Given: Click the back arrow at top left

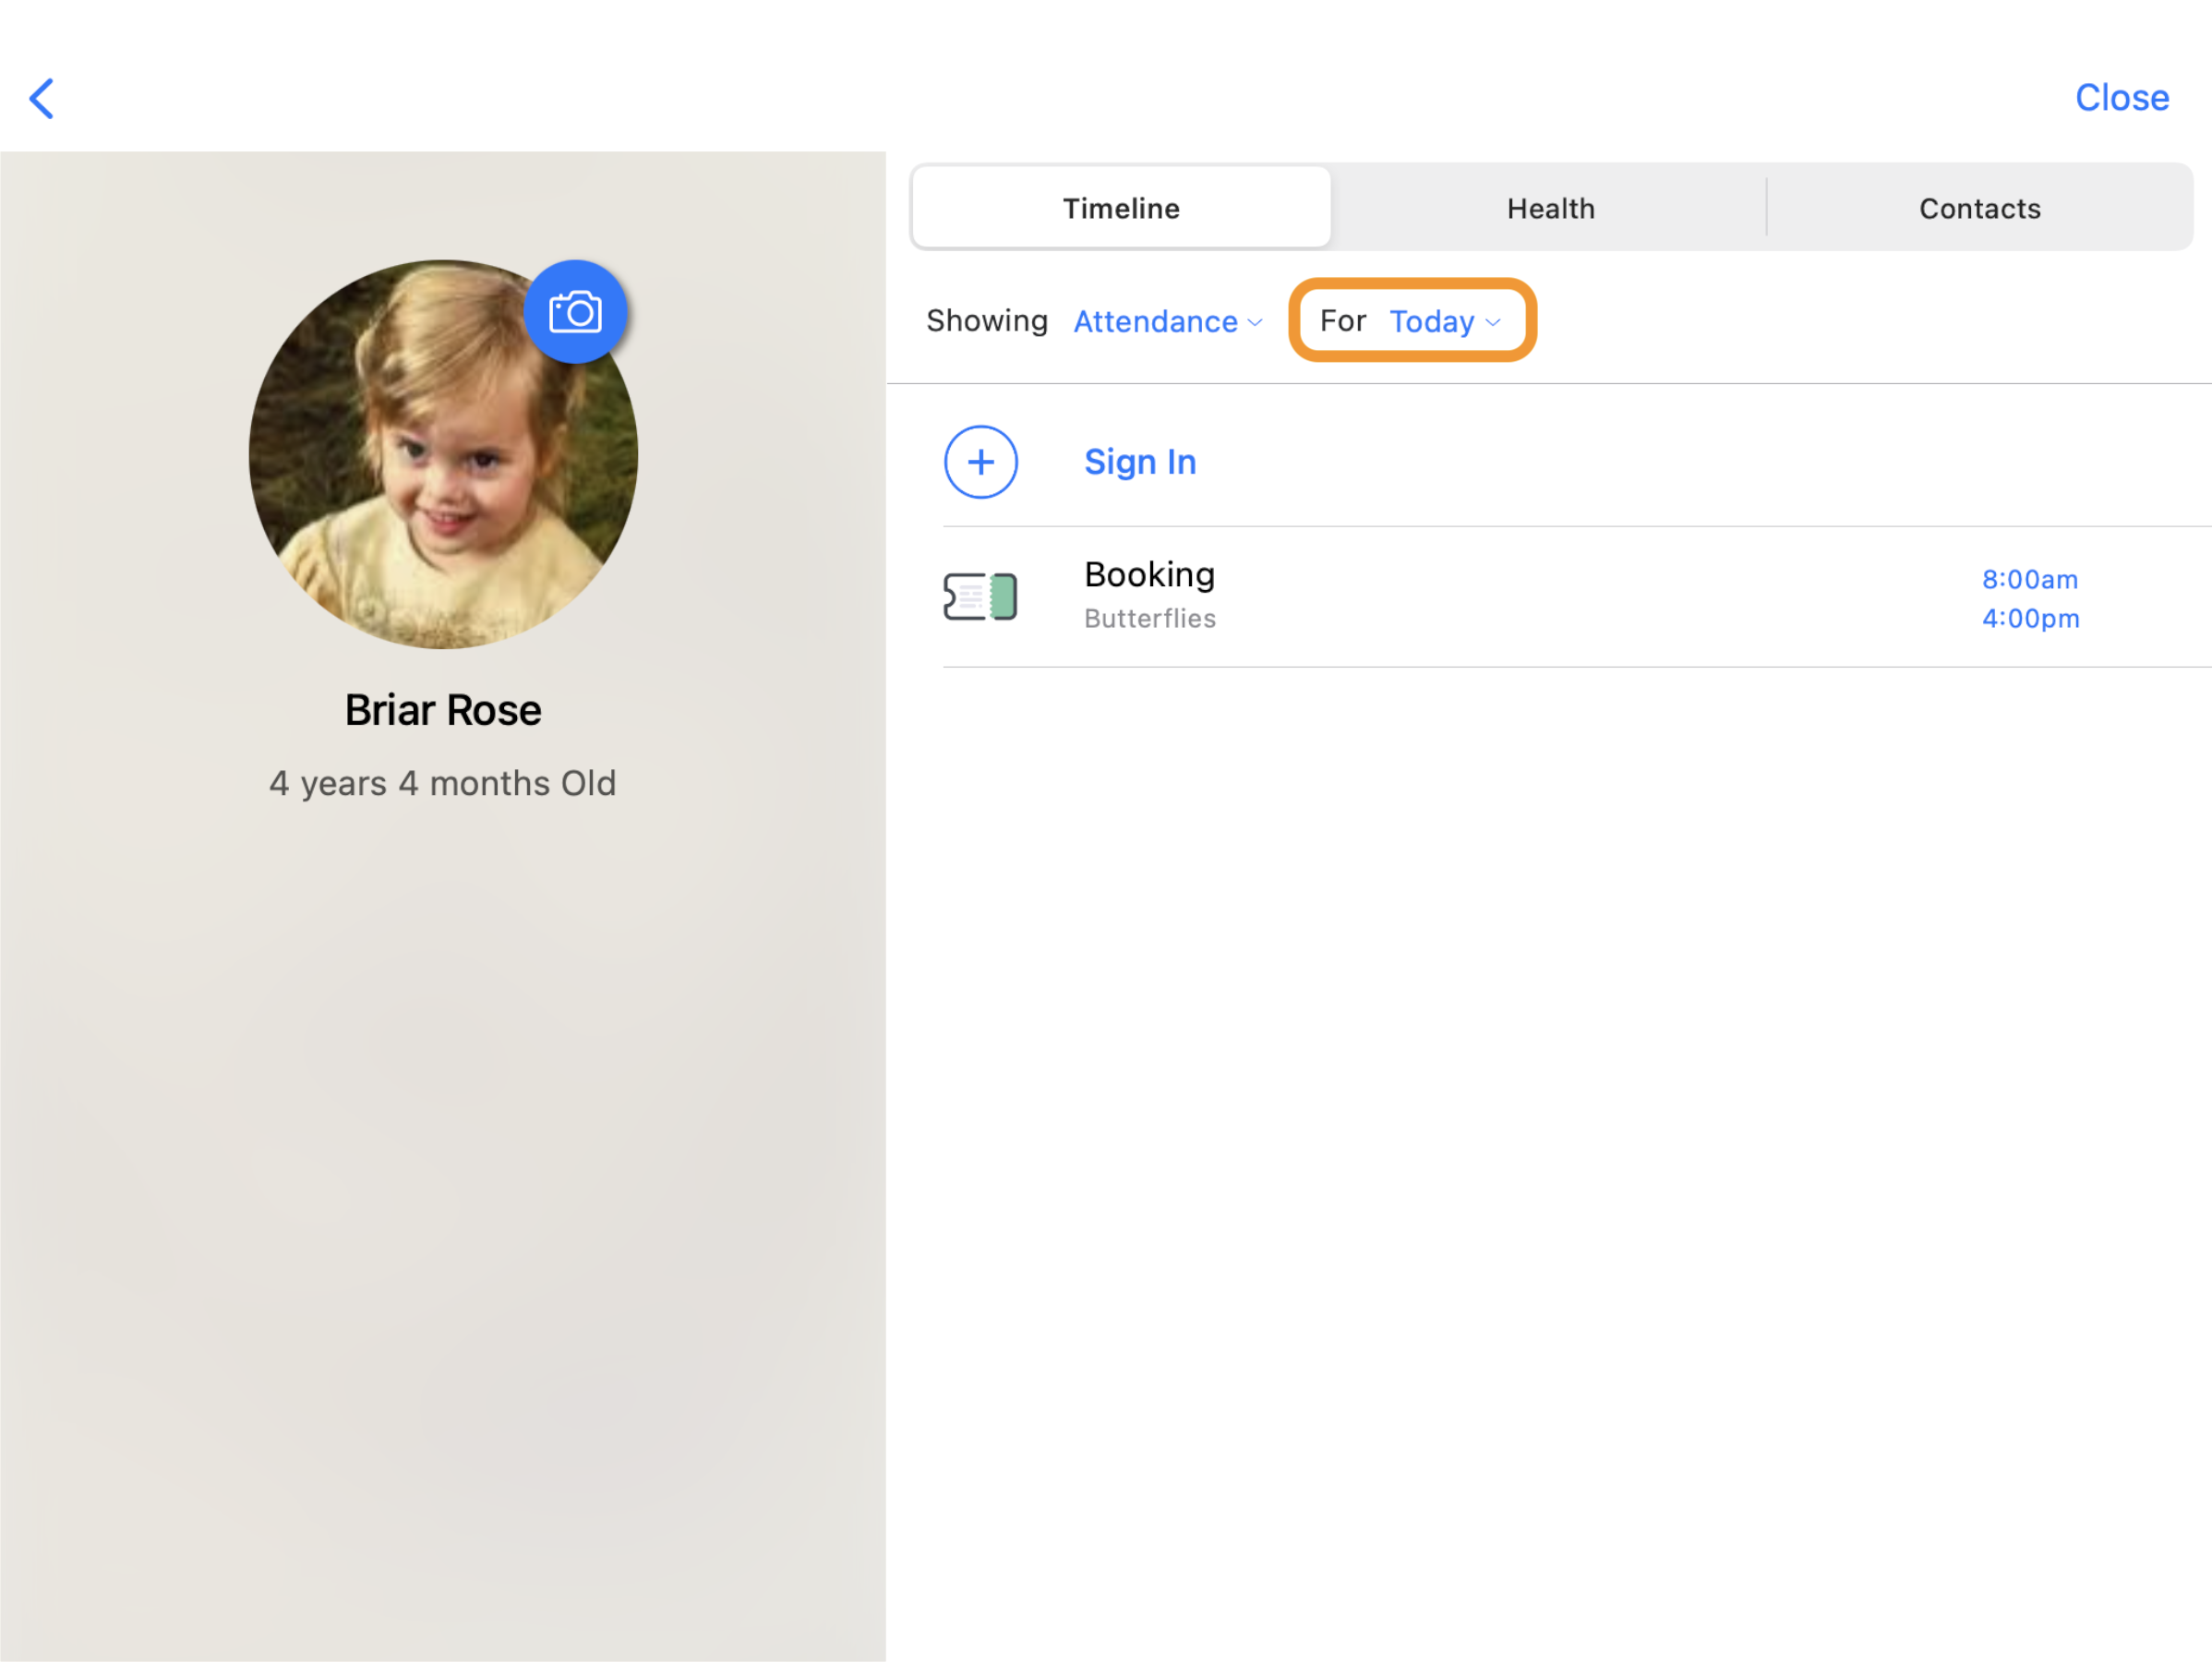Looking at the screenshot, I should point(41,98).
